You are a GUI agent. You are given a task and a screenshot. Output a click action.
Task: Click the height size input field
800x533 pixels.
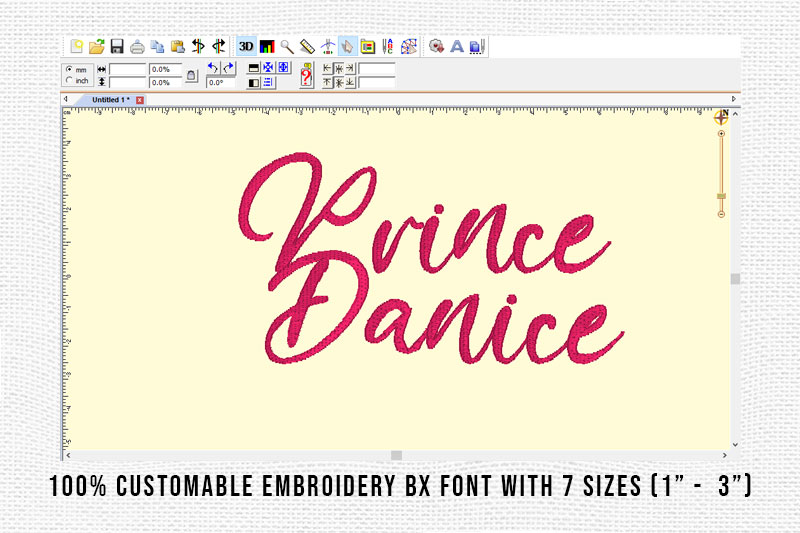pyautogui.click(x=128, y=82)
